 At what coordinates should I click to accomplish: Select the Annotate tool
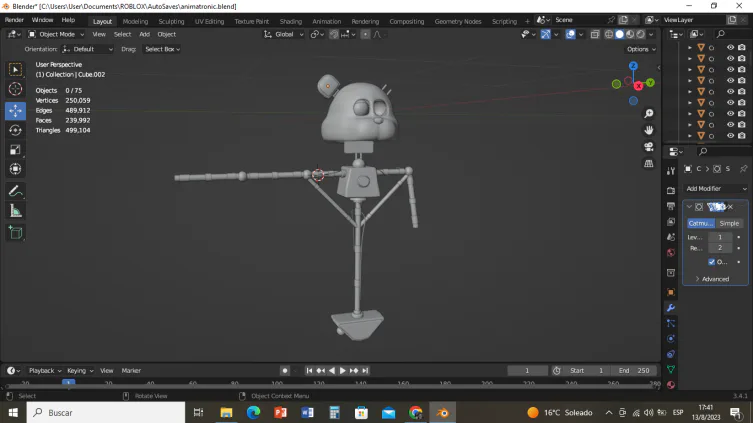pyautogui.click(x=15, y=191)
